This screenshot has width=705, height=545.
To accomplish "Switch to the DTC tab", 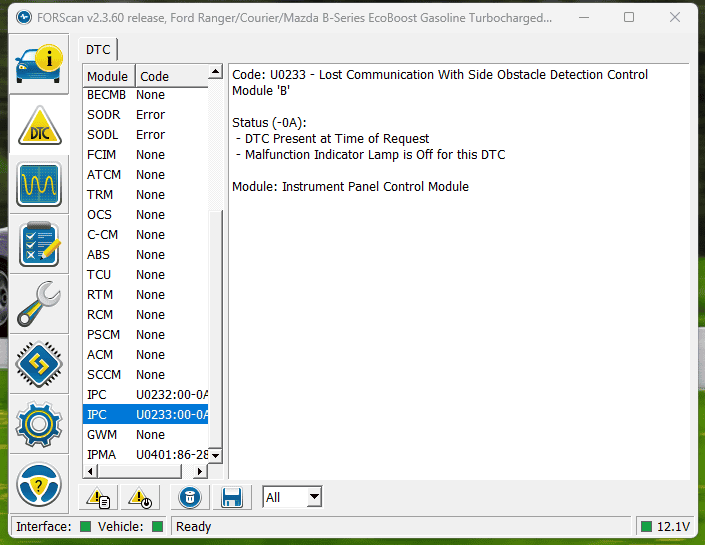I will (x=98, y=49).
